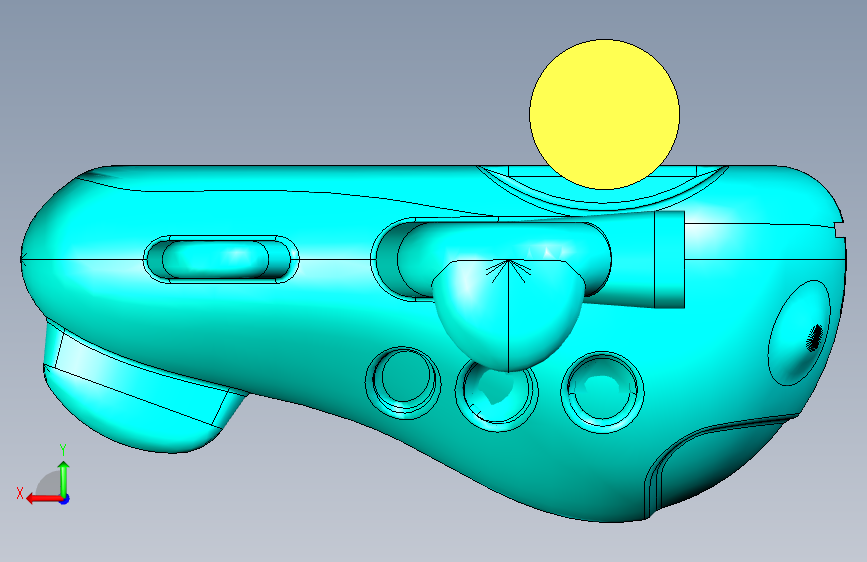Select the small dark hole on the end cap
867x562 pixels.
tap(815, 338)
